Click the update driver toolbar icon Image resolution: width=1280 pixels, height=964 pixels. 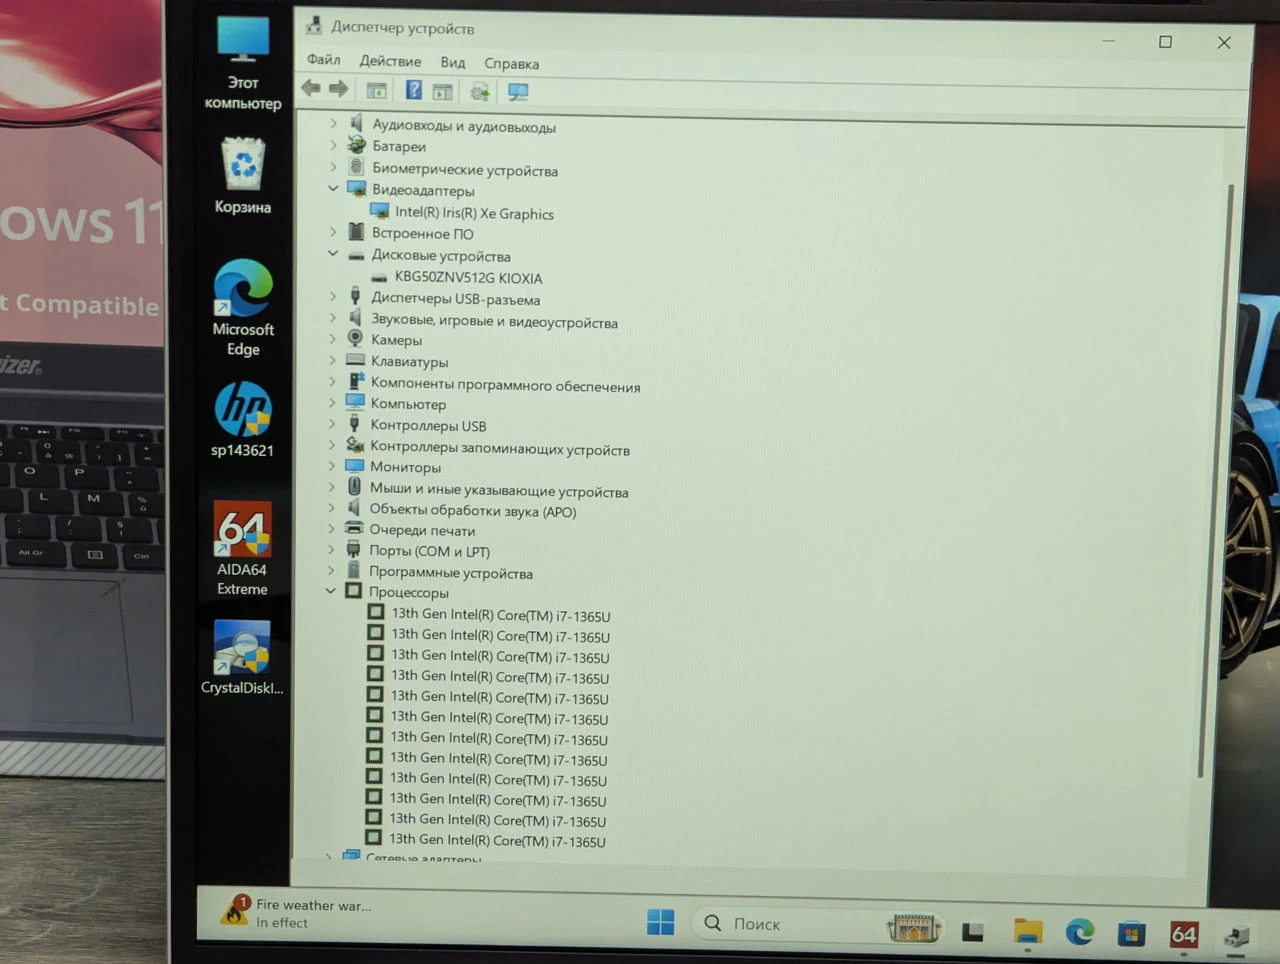[480, 92]
